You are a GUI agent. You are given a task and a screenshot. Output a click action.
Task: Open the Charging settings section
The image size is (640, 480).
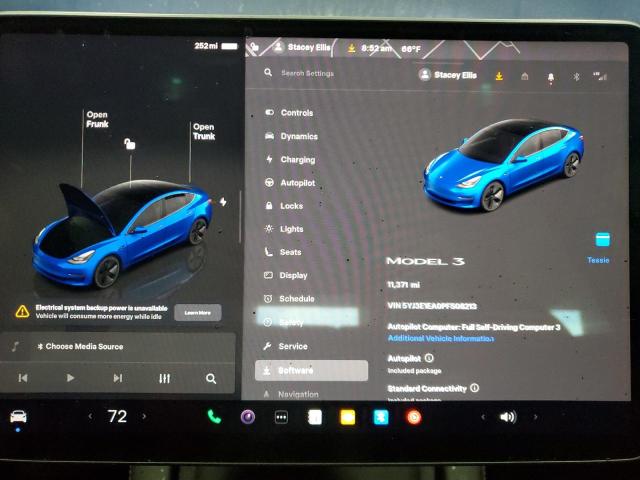[297, 160]
